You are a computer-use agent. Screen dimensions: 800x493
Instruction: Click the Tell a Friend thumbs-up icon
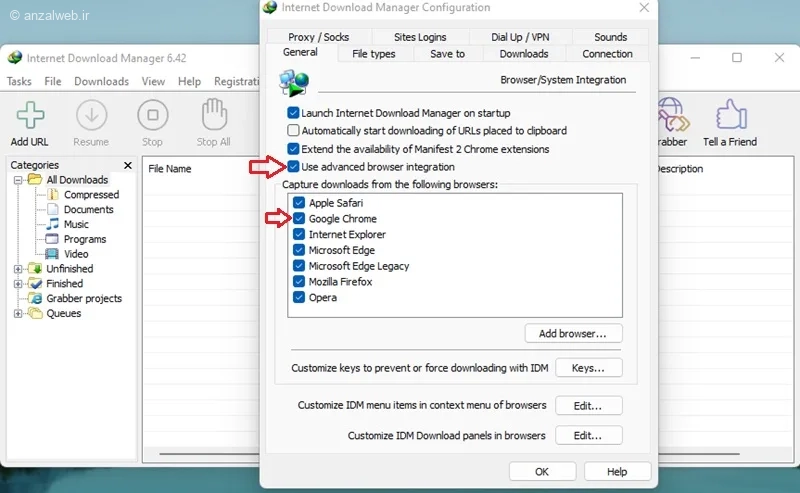(731, 114)
